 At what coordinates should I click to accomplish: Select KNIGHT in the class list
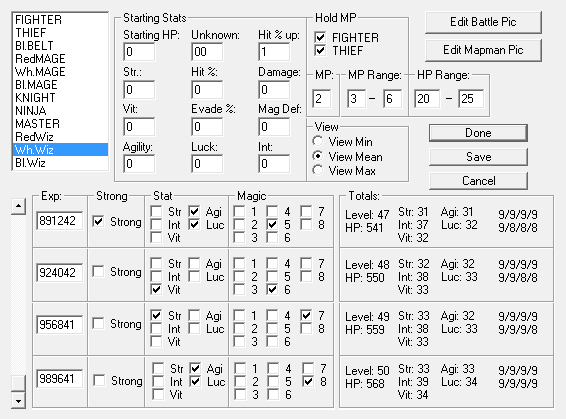click(35, 98)
